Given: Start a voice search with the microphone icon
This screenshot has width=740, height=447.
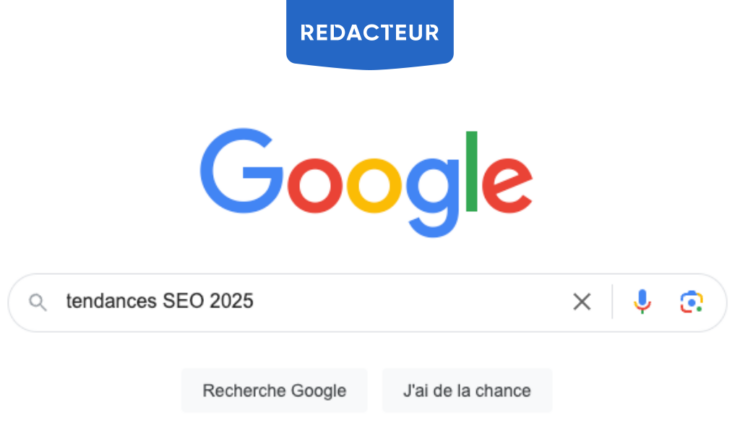Looking at the screenshot, I should point(642,302).
